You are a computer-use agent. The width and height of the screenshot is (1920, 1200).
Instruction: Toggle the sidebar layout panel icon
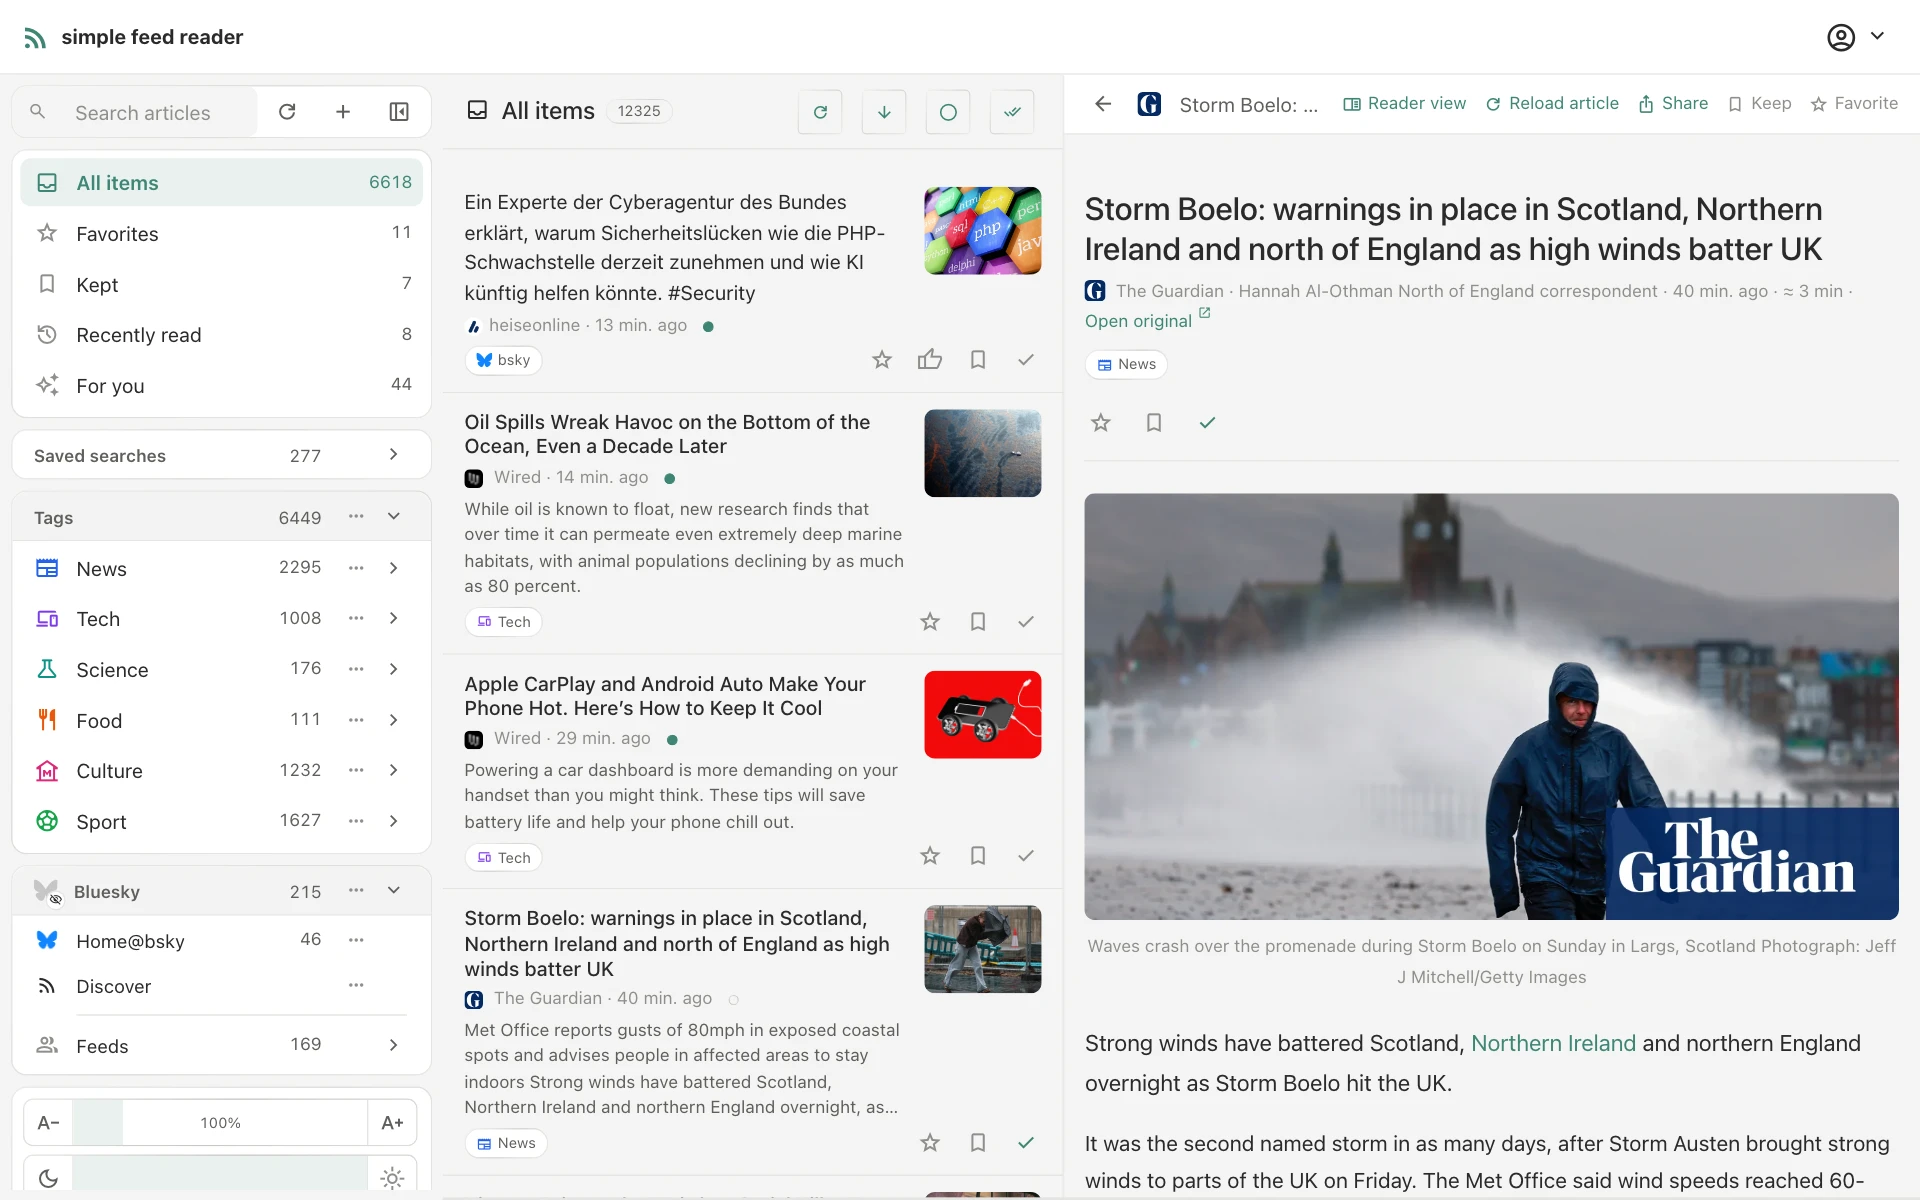pos(399,112)
